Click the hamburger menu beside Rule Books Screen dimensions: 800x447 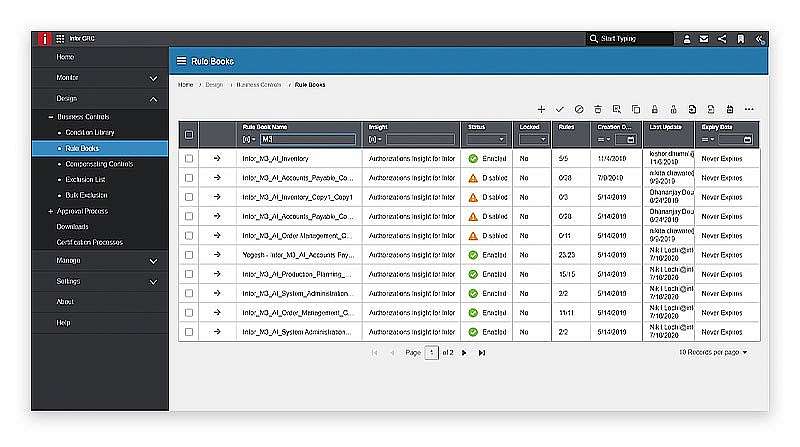[182, 61]
